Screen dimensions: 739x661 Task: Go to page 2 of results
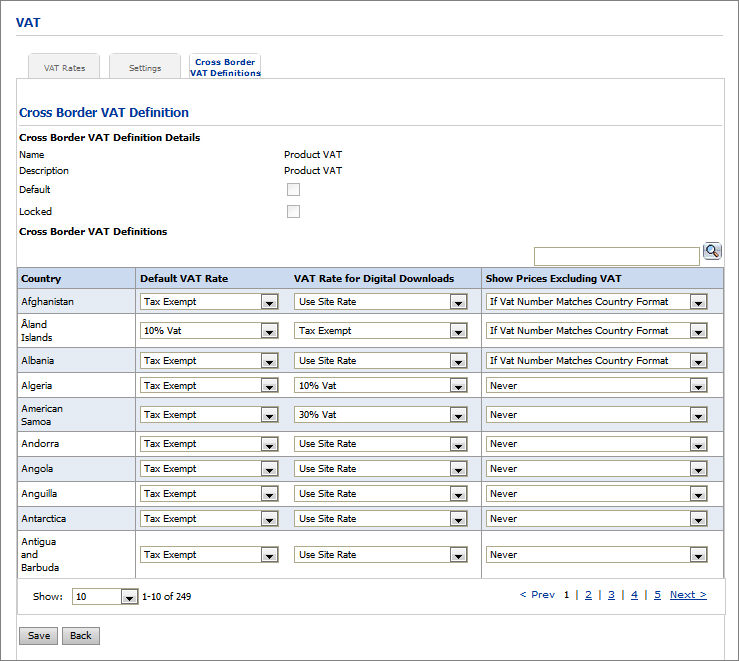588,595
